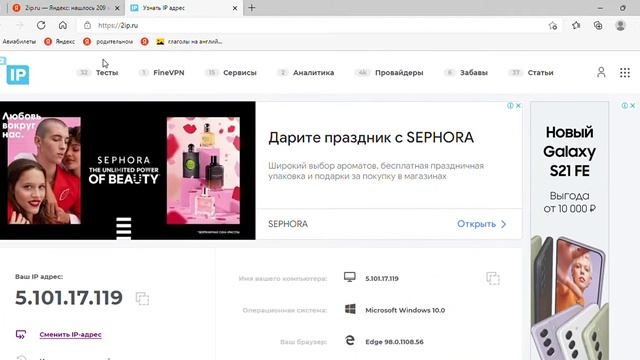
Task: Select the 'Узнать IP адрес' tab
Action: point(184,8)
